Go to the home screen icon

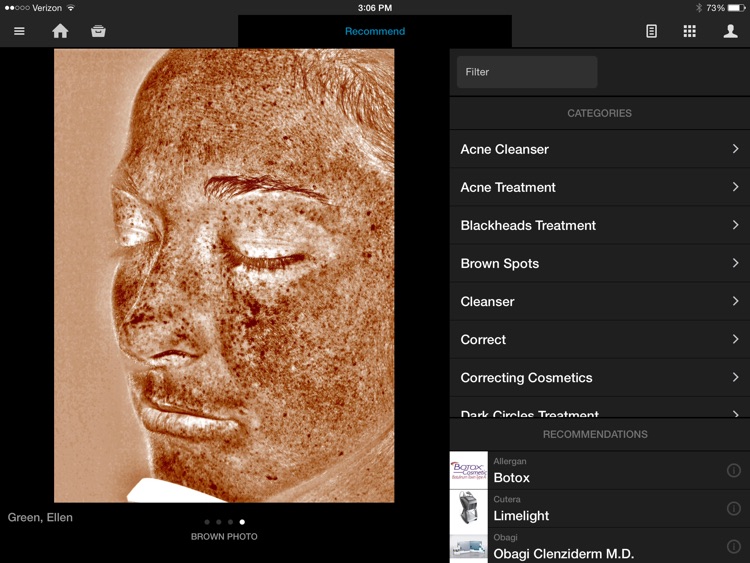[60, 31]
